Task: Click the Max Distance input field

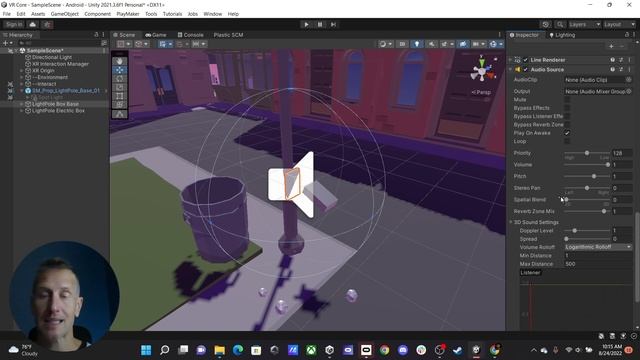Action: click(x=598, y=264)
